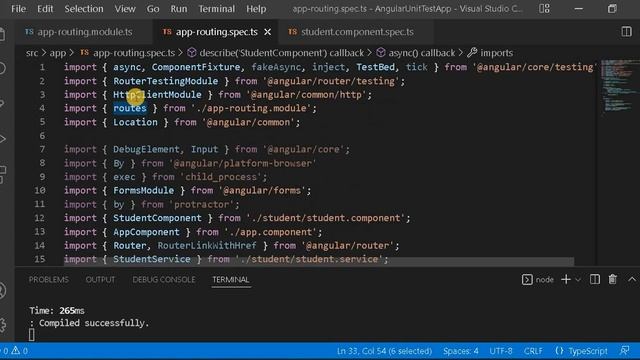Open warnings count in status bar
Image resolution: width=640 pixels, height=360 pixels.
click(20, 351)
